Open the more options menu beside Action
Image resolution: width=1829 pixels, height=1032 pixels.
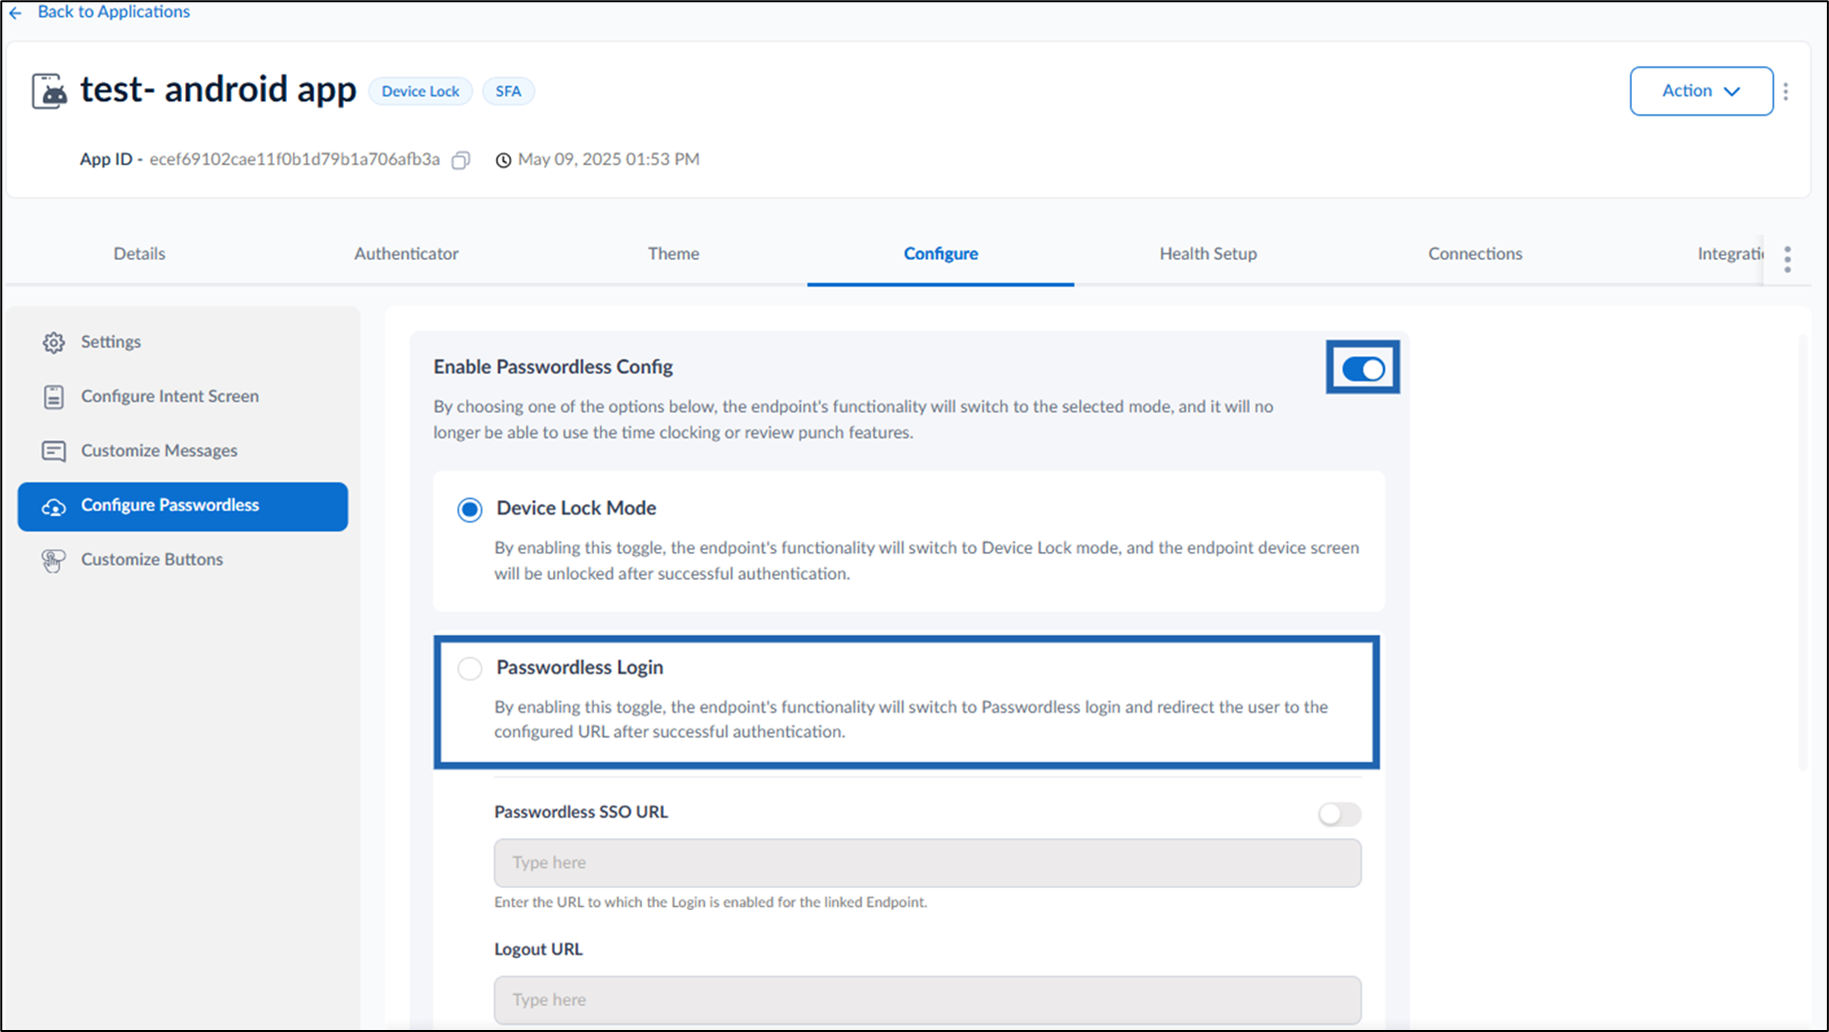[1786, 91]
